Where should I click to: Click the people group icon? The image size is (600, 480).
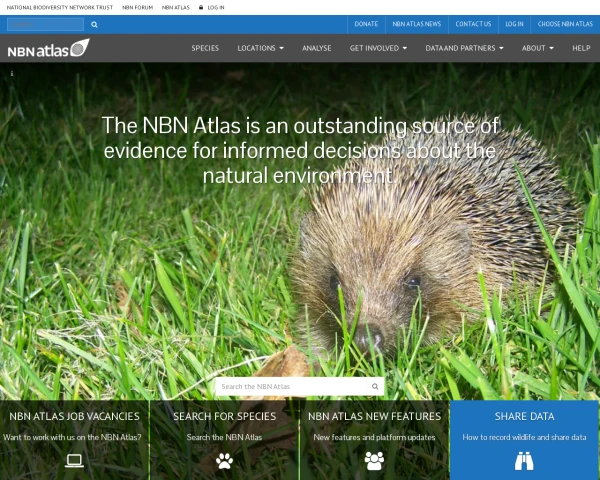[x=374, y=460]
